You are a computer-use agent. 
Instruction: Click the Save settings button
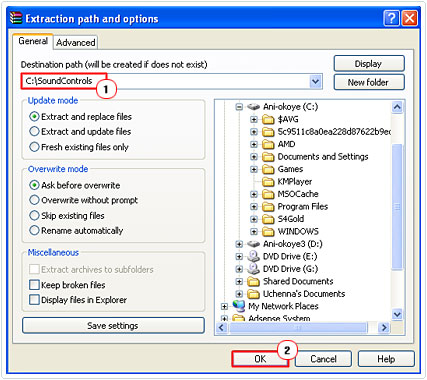113,326
